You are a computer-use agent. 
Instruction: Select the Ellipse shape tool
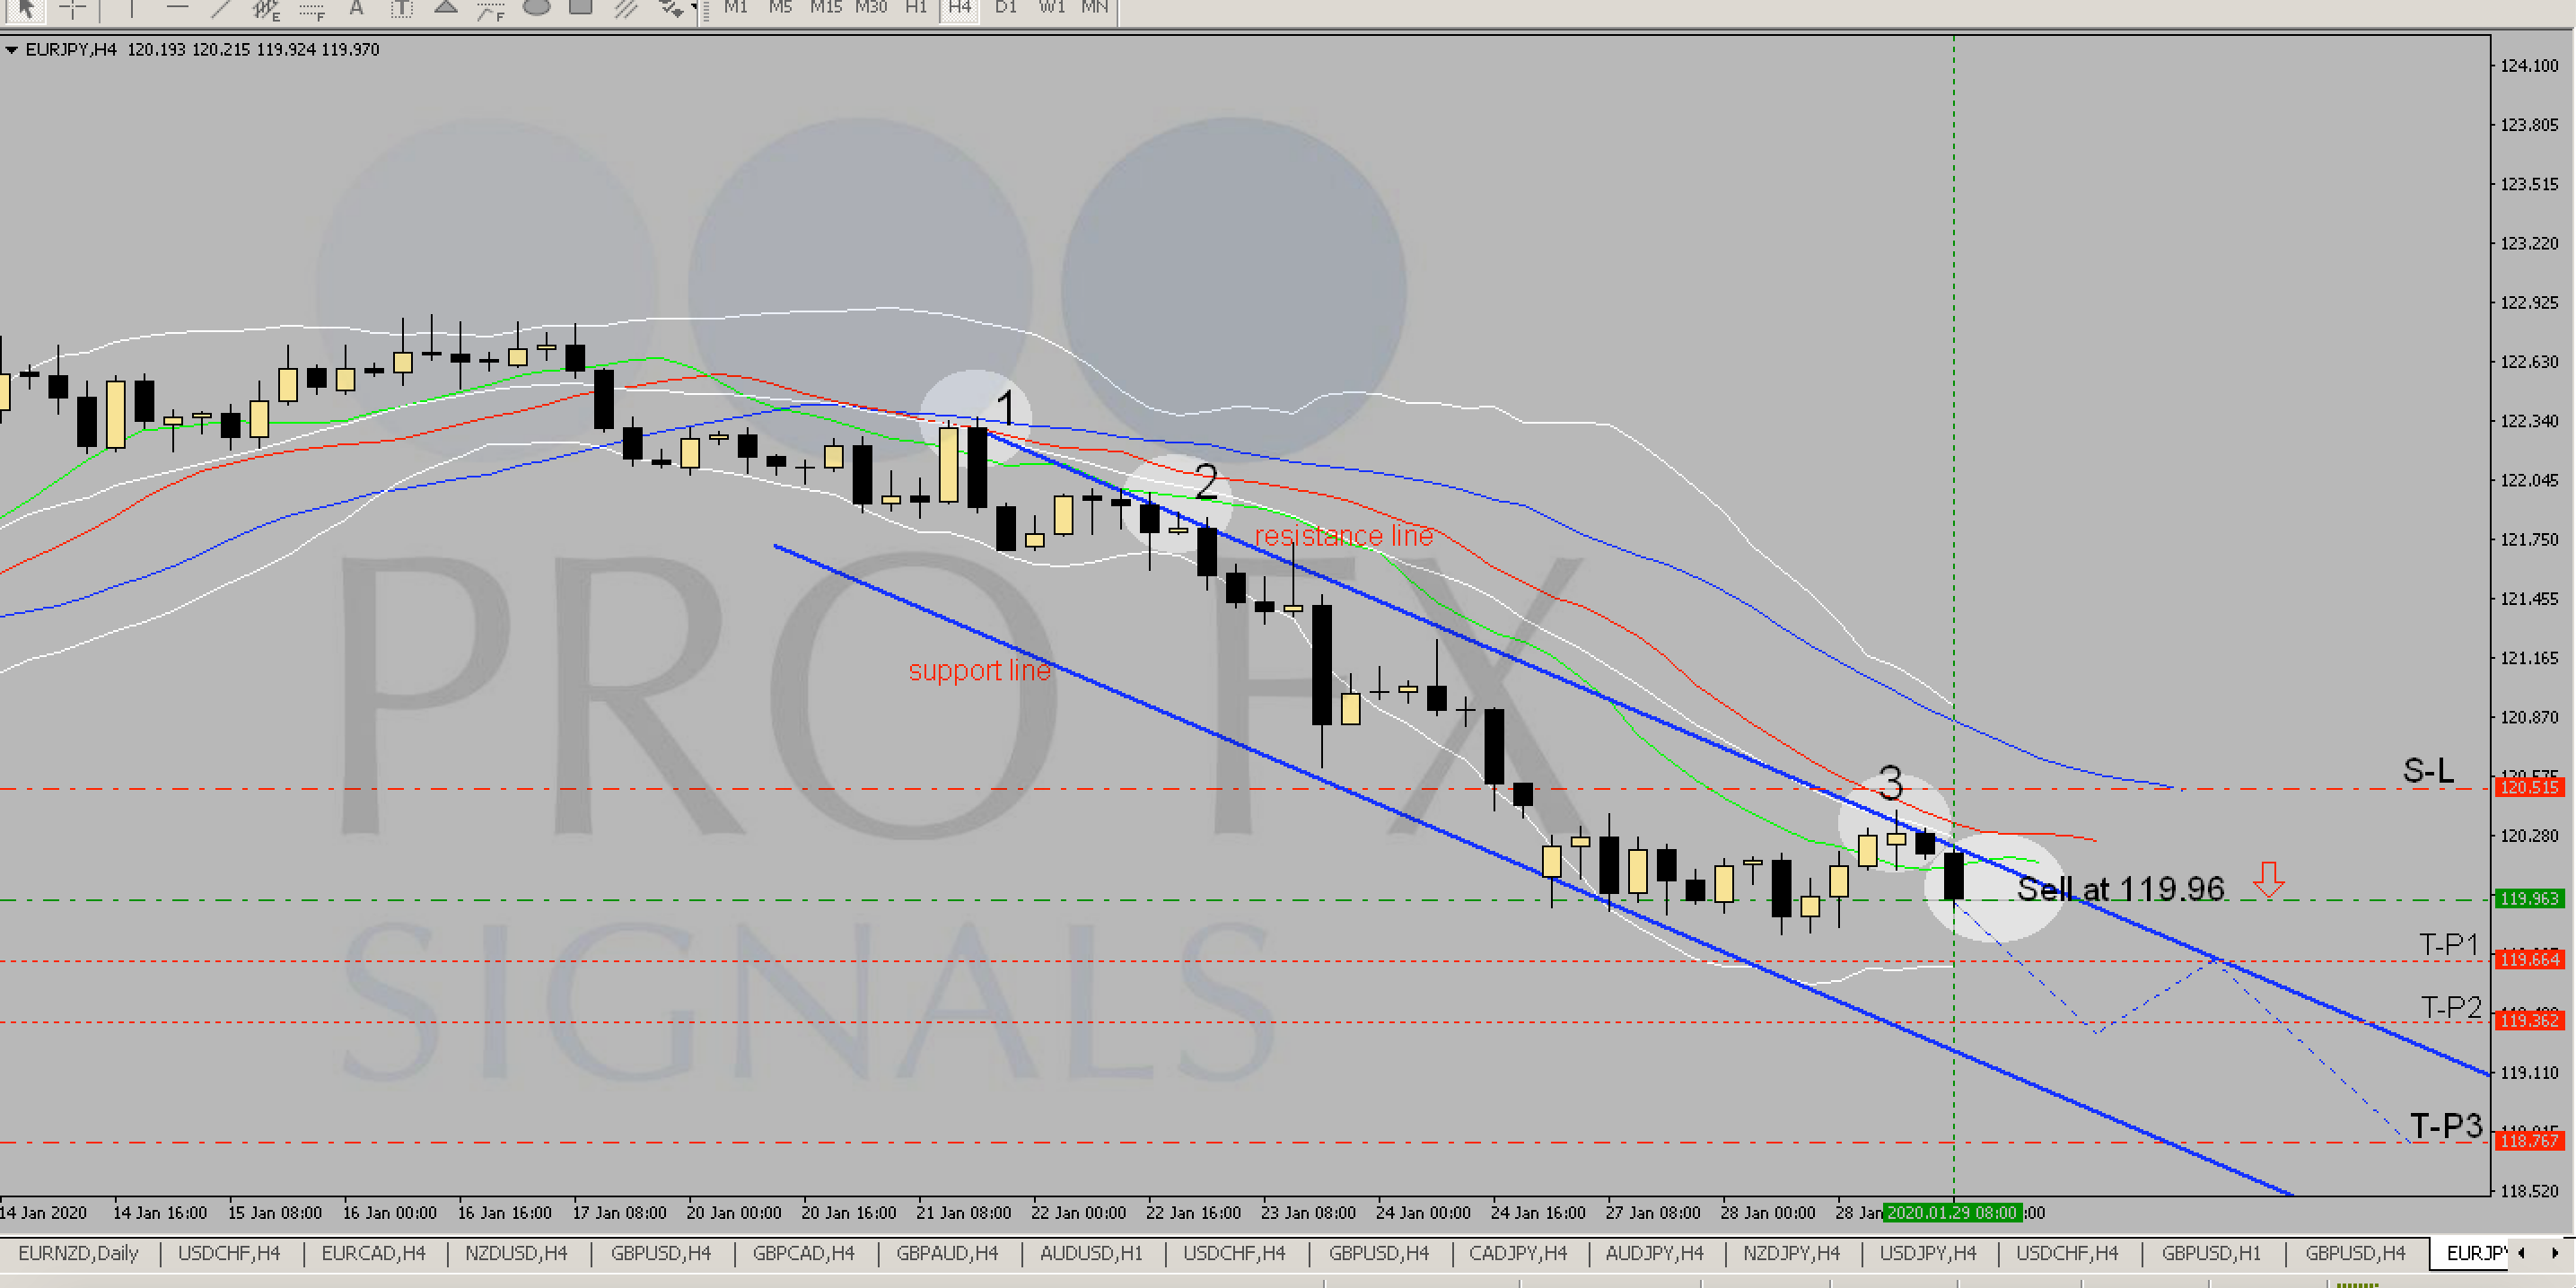(x=537, y=8)
